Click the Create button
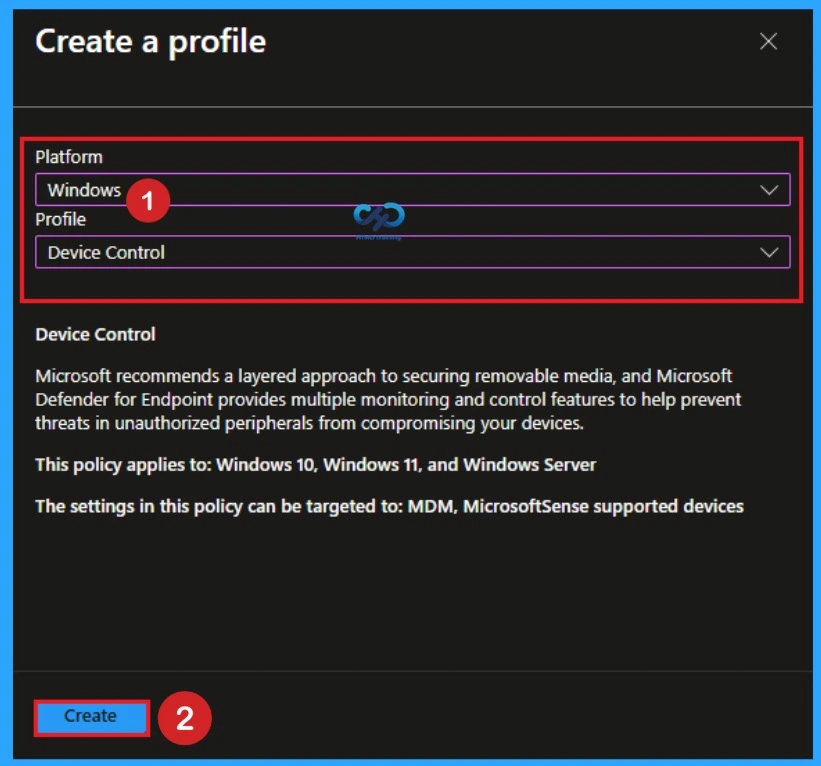The image size is (821, 766). (x=92, y=717)
